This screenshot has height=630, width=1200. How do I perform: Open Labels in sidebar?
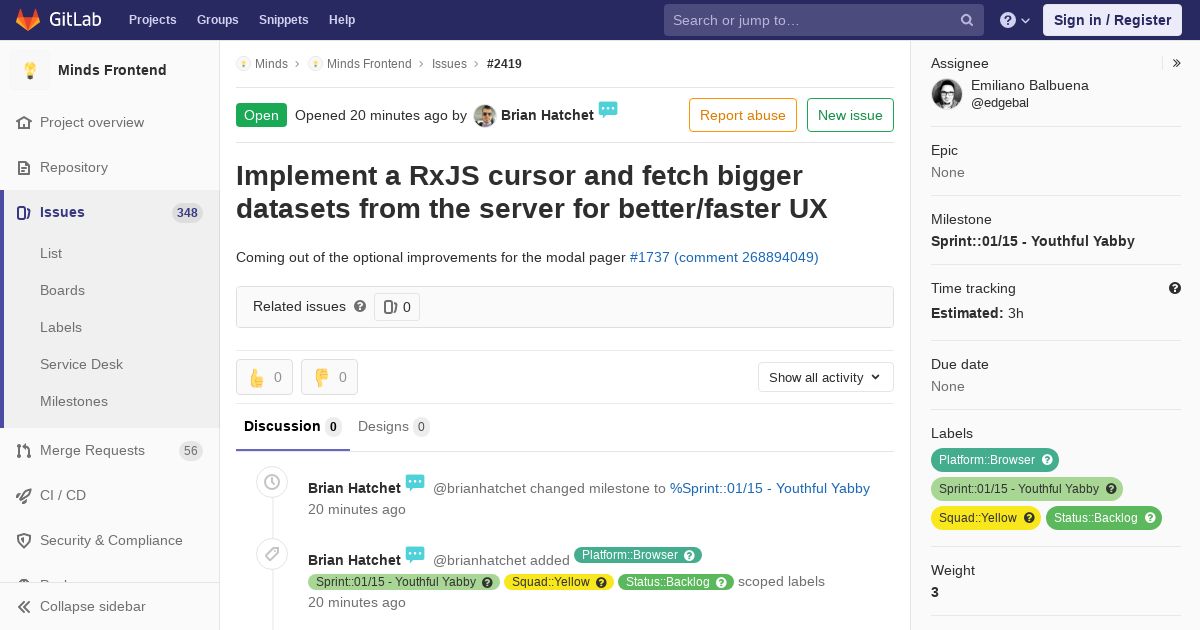pos(61,327)
